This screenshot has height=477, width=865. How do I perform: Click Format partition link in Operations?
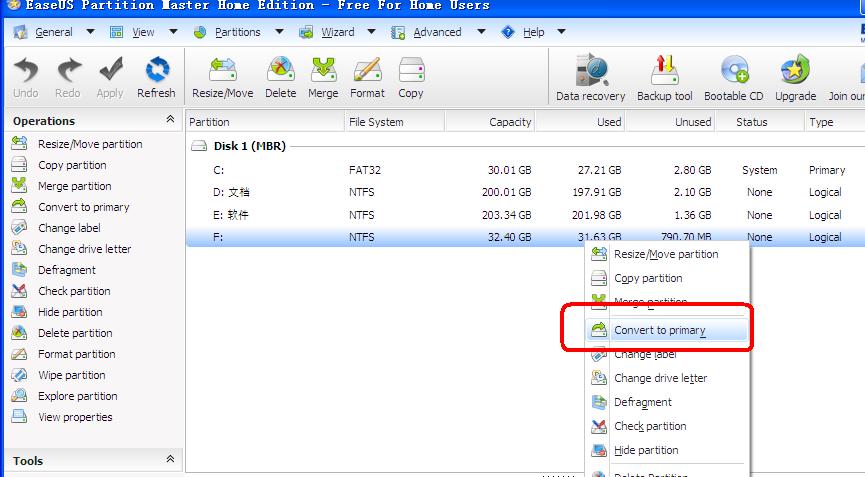[77, 354]
